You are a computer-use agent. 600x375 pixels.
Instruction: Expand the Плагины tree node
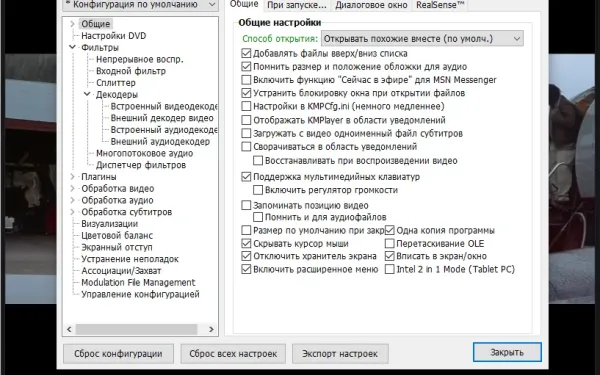[x=72, y=177]
